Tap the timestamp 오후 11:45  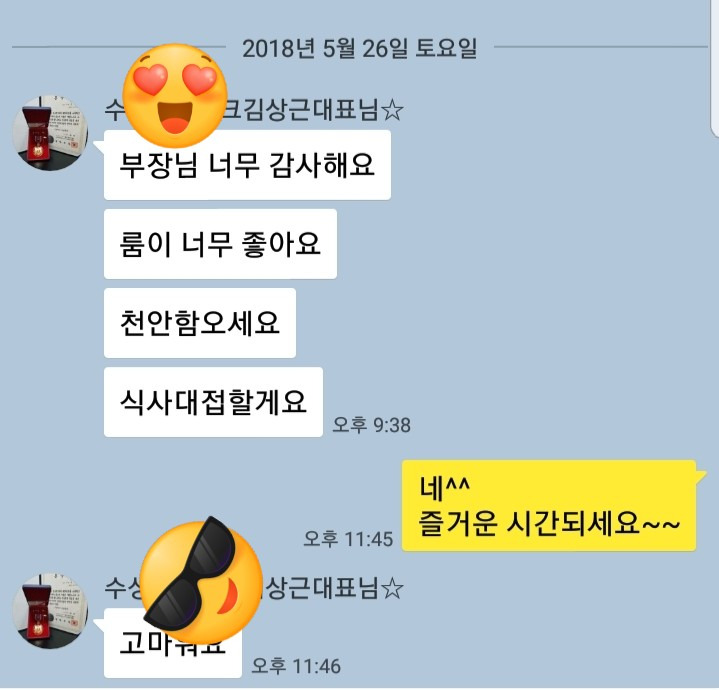coord(348,539)
